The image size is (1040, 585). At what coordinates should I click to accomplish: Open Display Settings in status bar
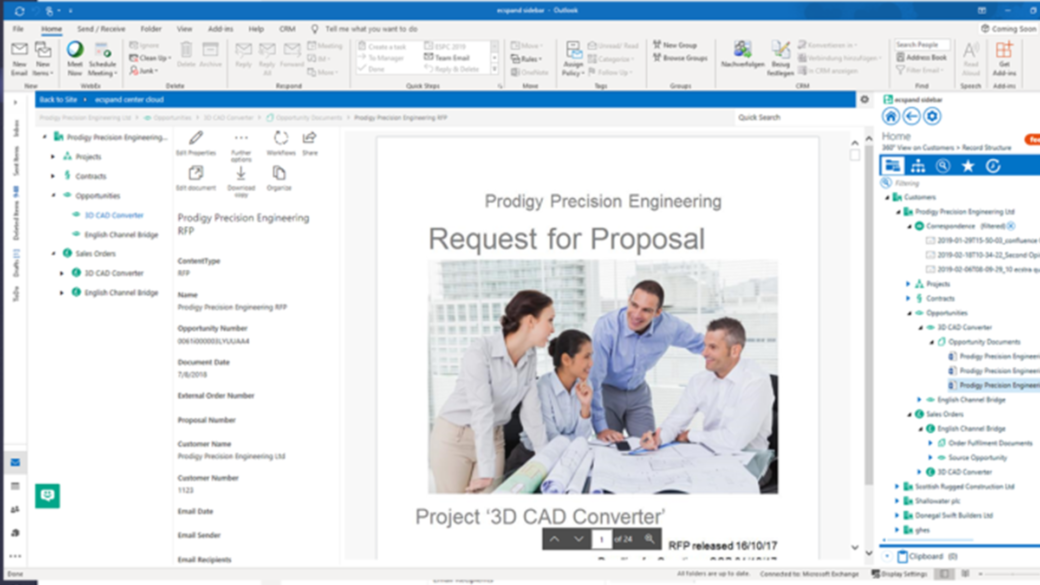[x=899, y=574]
